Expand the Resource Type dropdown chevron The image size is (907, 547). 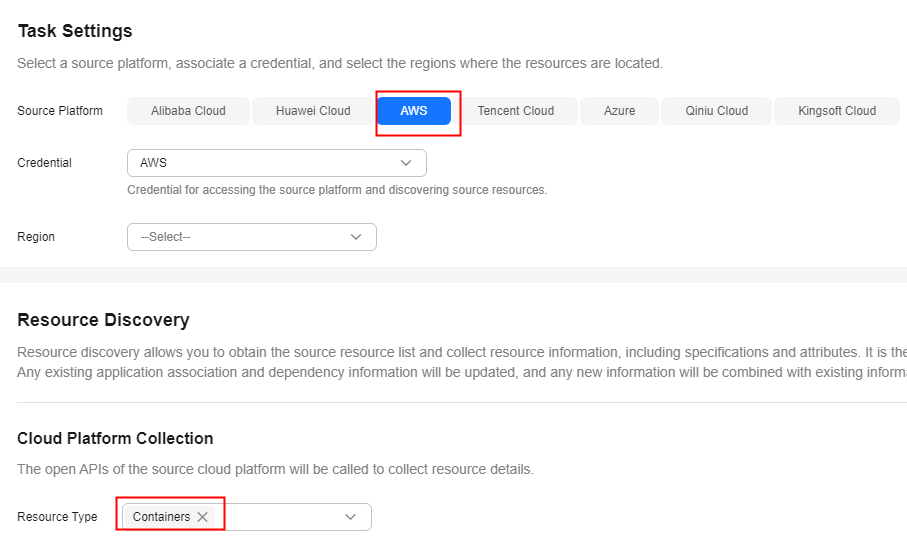(351, 517)
